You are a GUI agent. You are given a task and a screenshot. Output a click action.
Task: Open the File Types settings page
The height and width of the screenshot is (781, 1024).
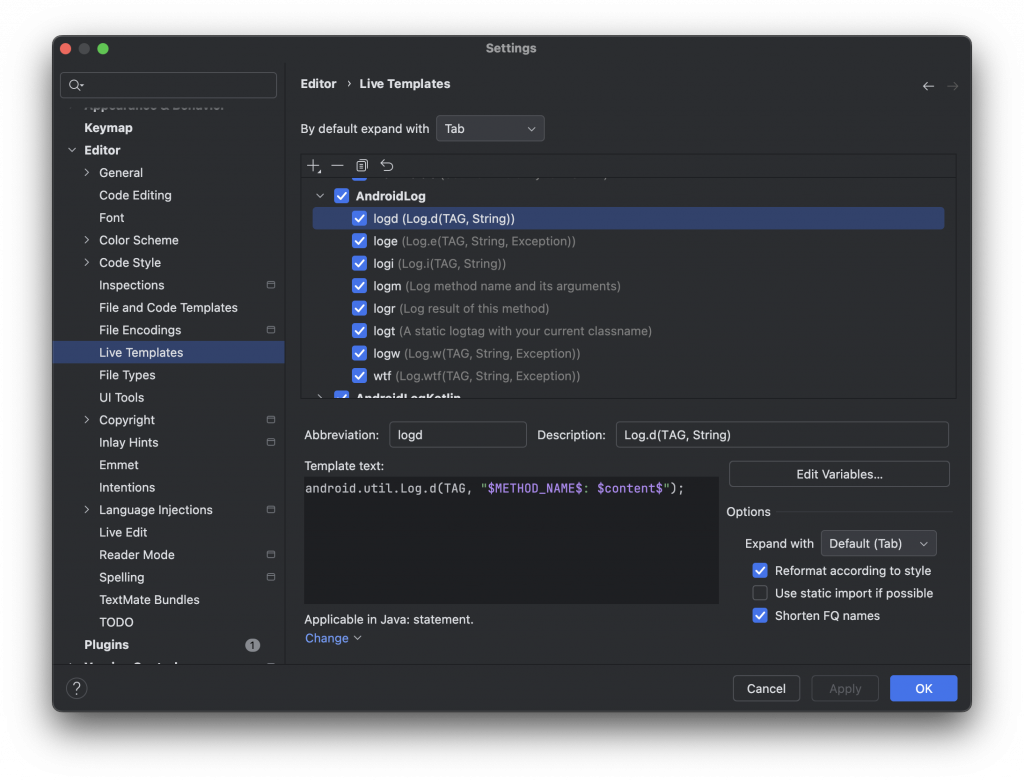(x=127, y=375)
